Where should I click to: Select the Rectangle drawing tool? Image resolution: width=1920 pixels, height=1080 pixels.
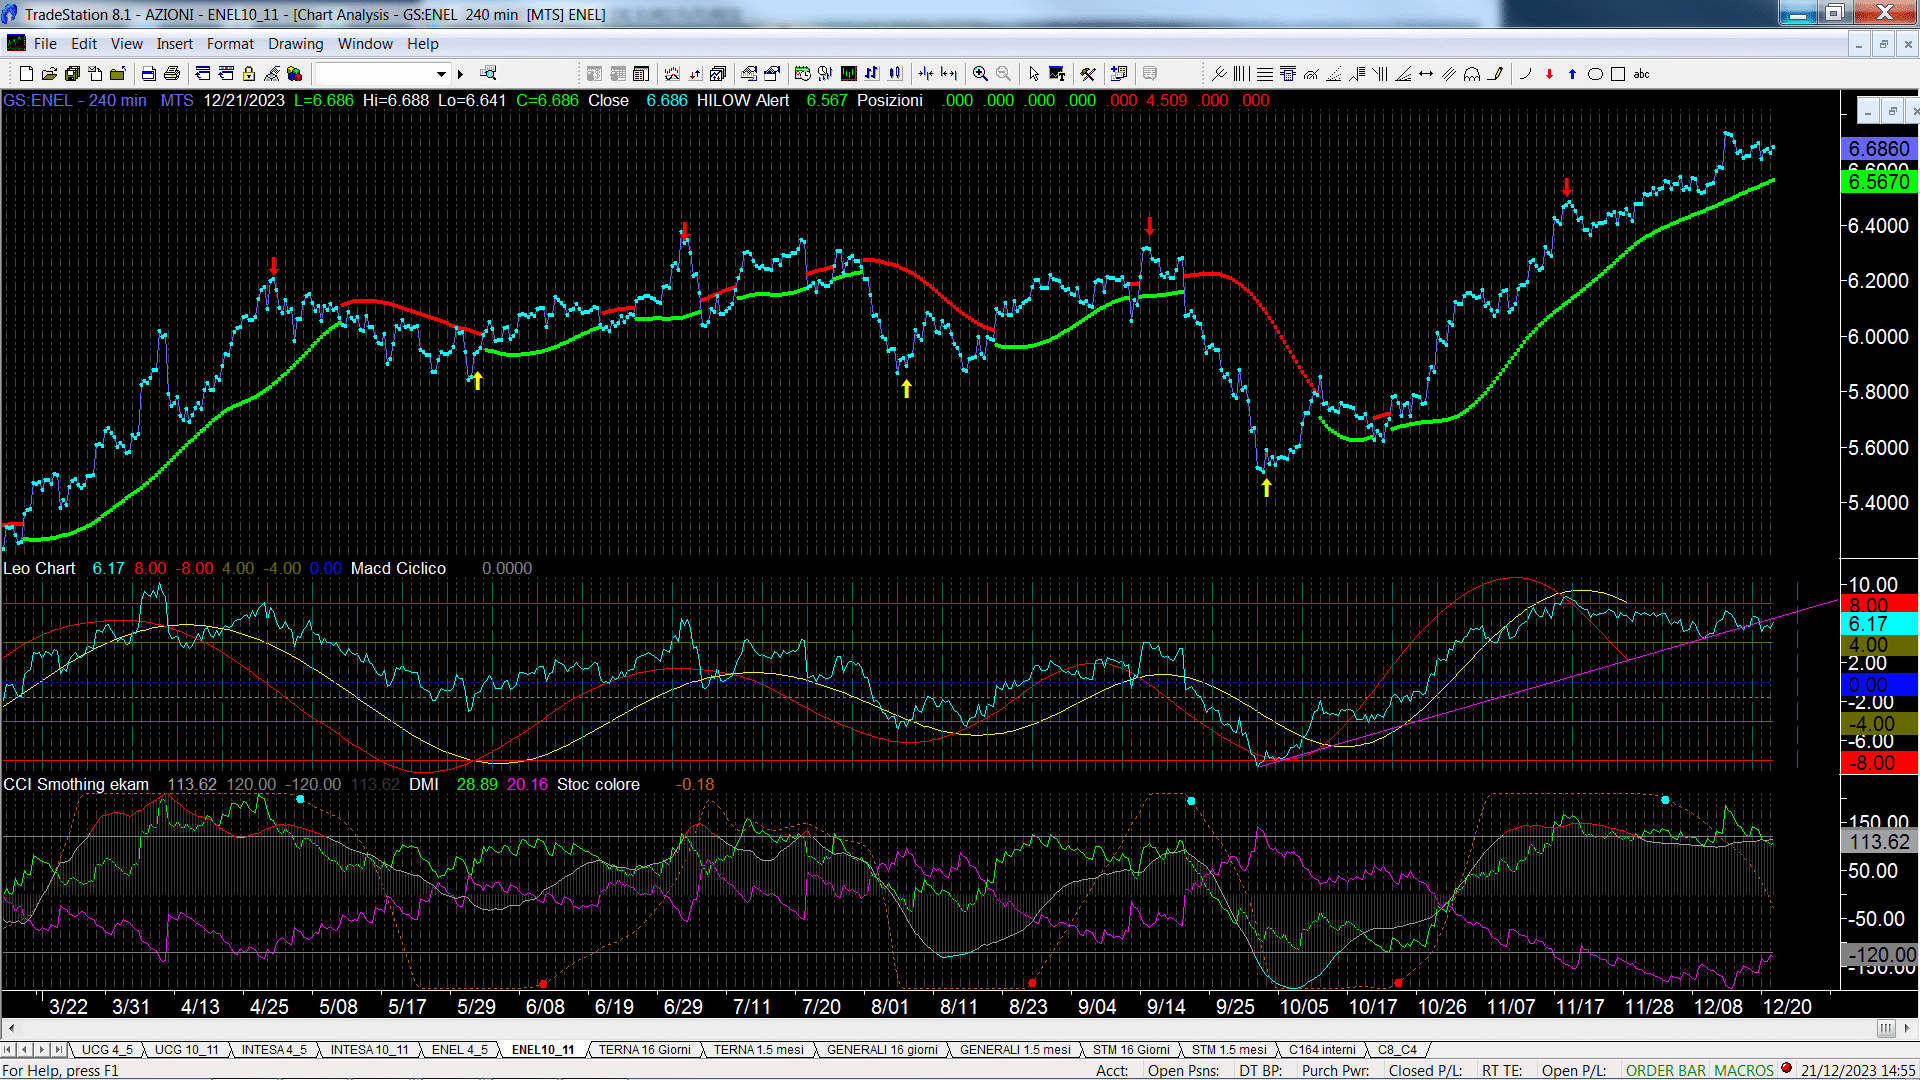click(1618, 73)
